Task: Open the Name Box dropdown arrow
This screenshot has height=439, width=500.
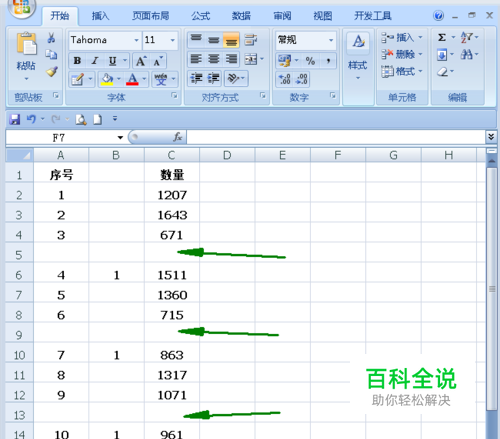Action: [x=120, y=137]
